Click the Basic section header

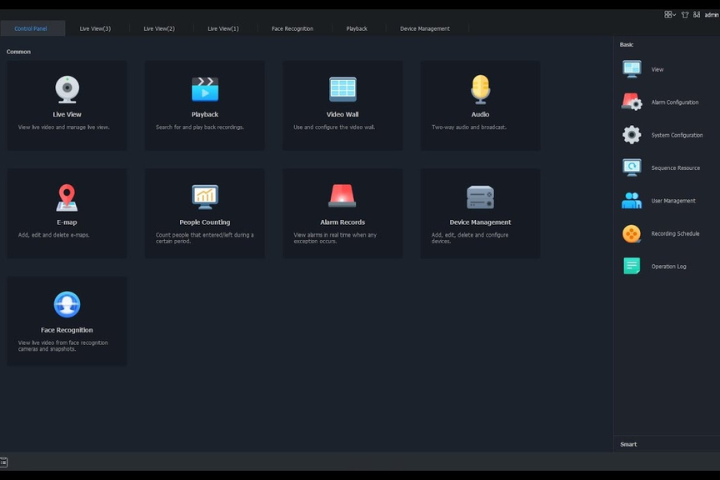[626, 45]
